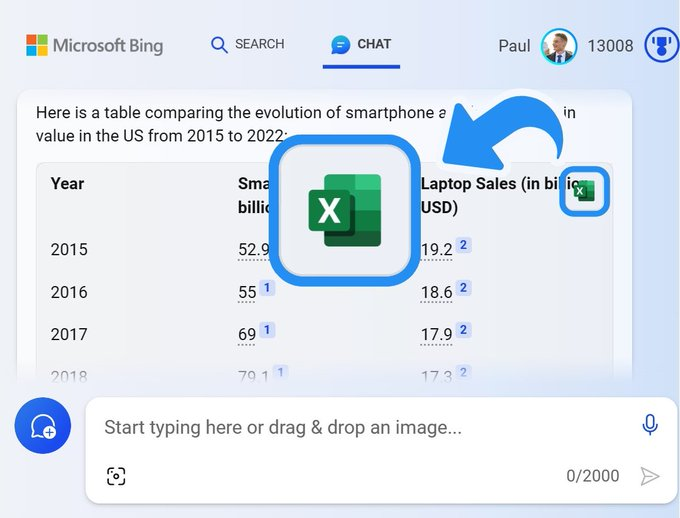The height and width of the screenshot is (518, 680).
Task: Click the large highlighted Excel icon
Action: pos(346,209)
